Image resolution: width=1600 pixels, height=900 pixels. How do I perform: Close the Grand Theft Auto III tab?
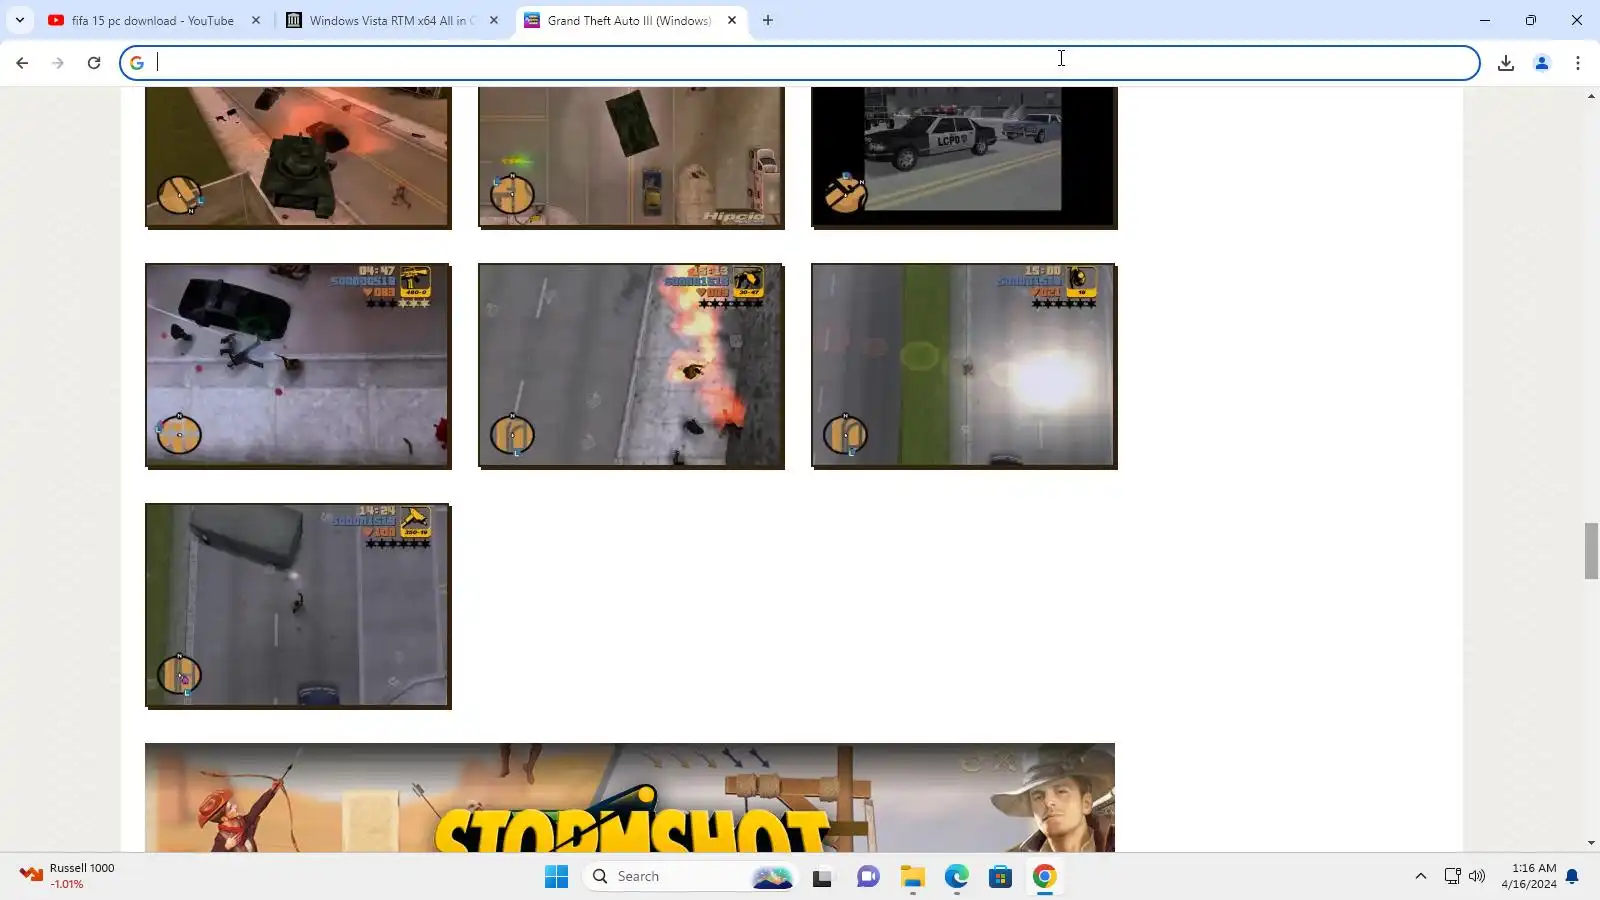[732, 20]
